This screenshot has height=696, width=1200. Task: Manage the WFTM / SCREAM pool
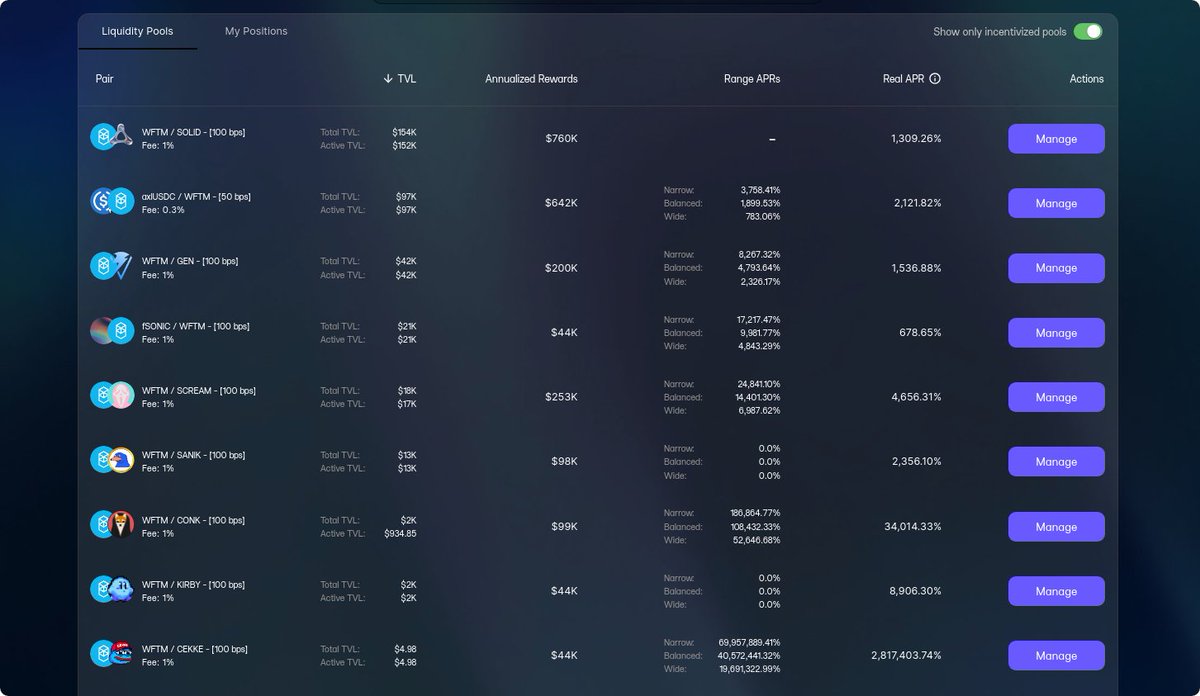coord(1056,397)
